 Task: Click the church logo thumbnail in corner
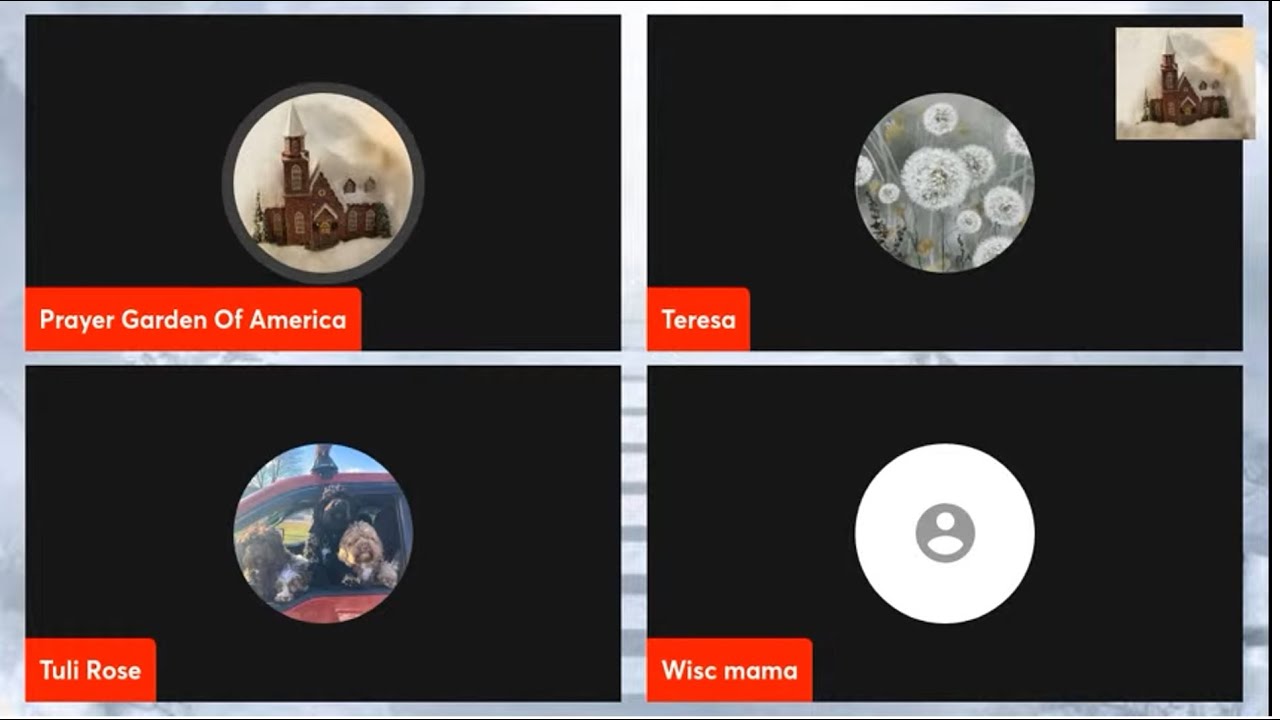pyautogui.click(x=1185, y=83)
